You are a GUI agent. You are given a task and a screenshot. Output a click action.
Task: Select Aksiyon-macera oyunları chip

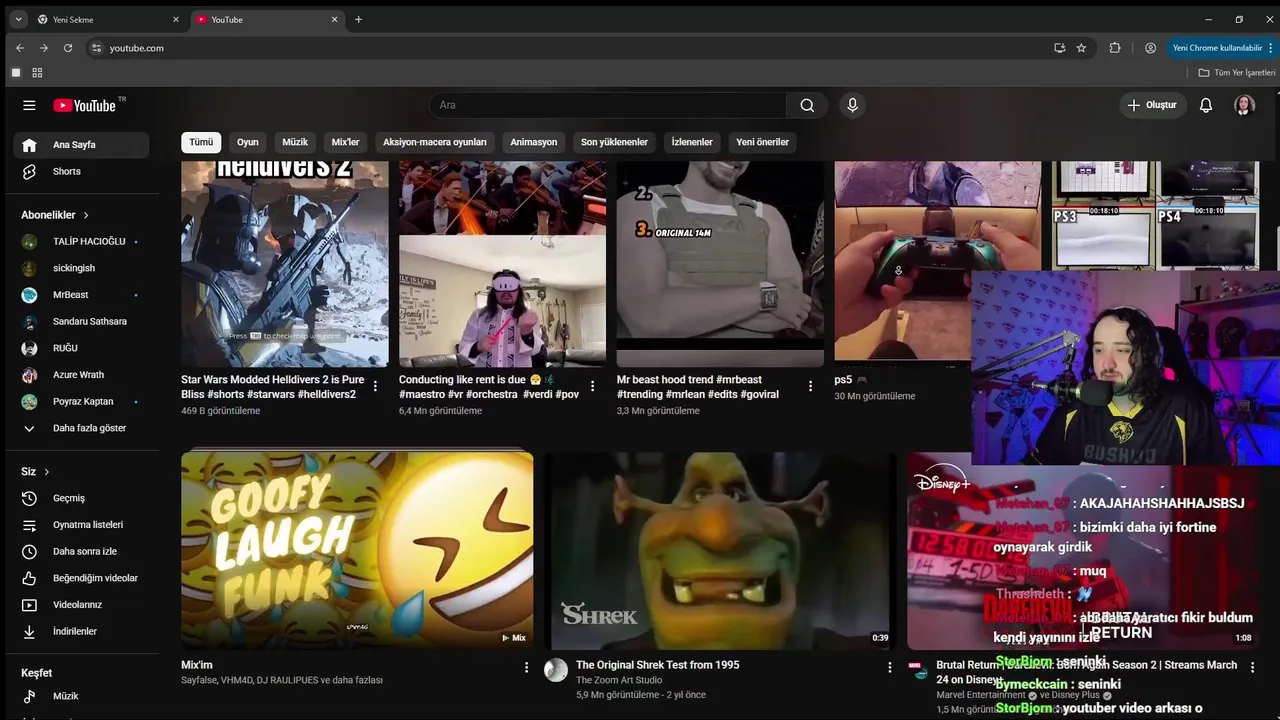435,142
